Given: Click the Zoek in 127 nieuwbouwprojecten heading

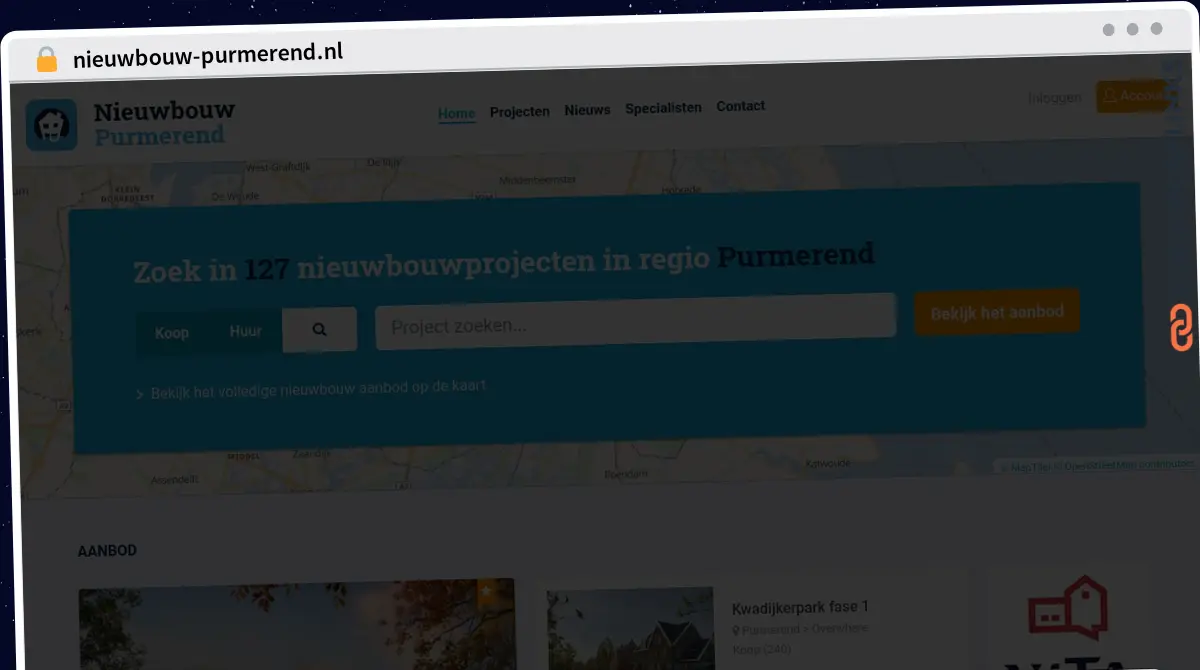Looking at the screenshot, I should pos(504,264).
